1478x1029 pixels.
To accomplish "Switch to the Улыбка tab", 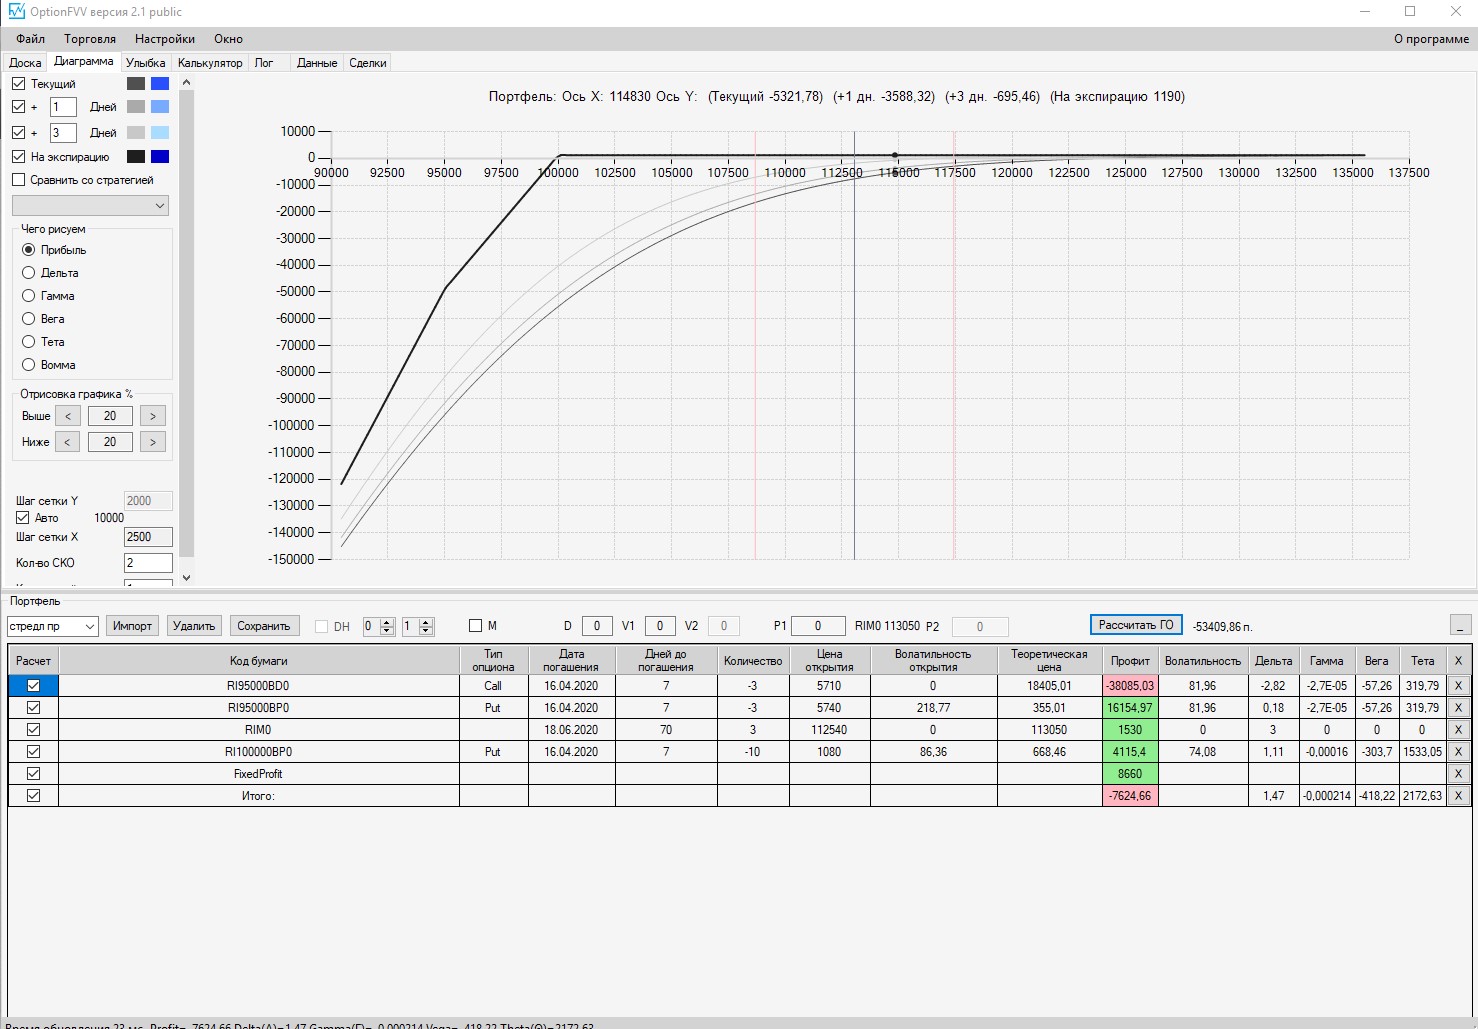I will [146, 63].
